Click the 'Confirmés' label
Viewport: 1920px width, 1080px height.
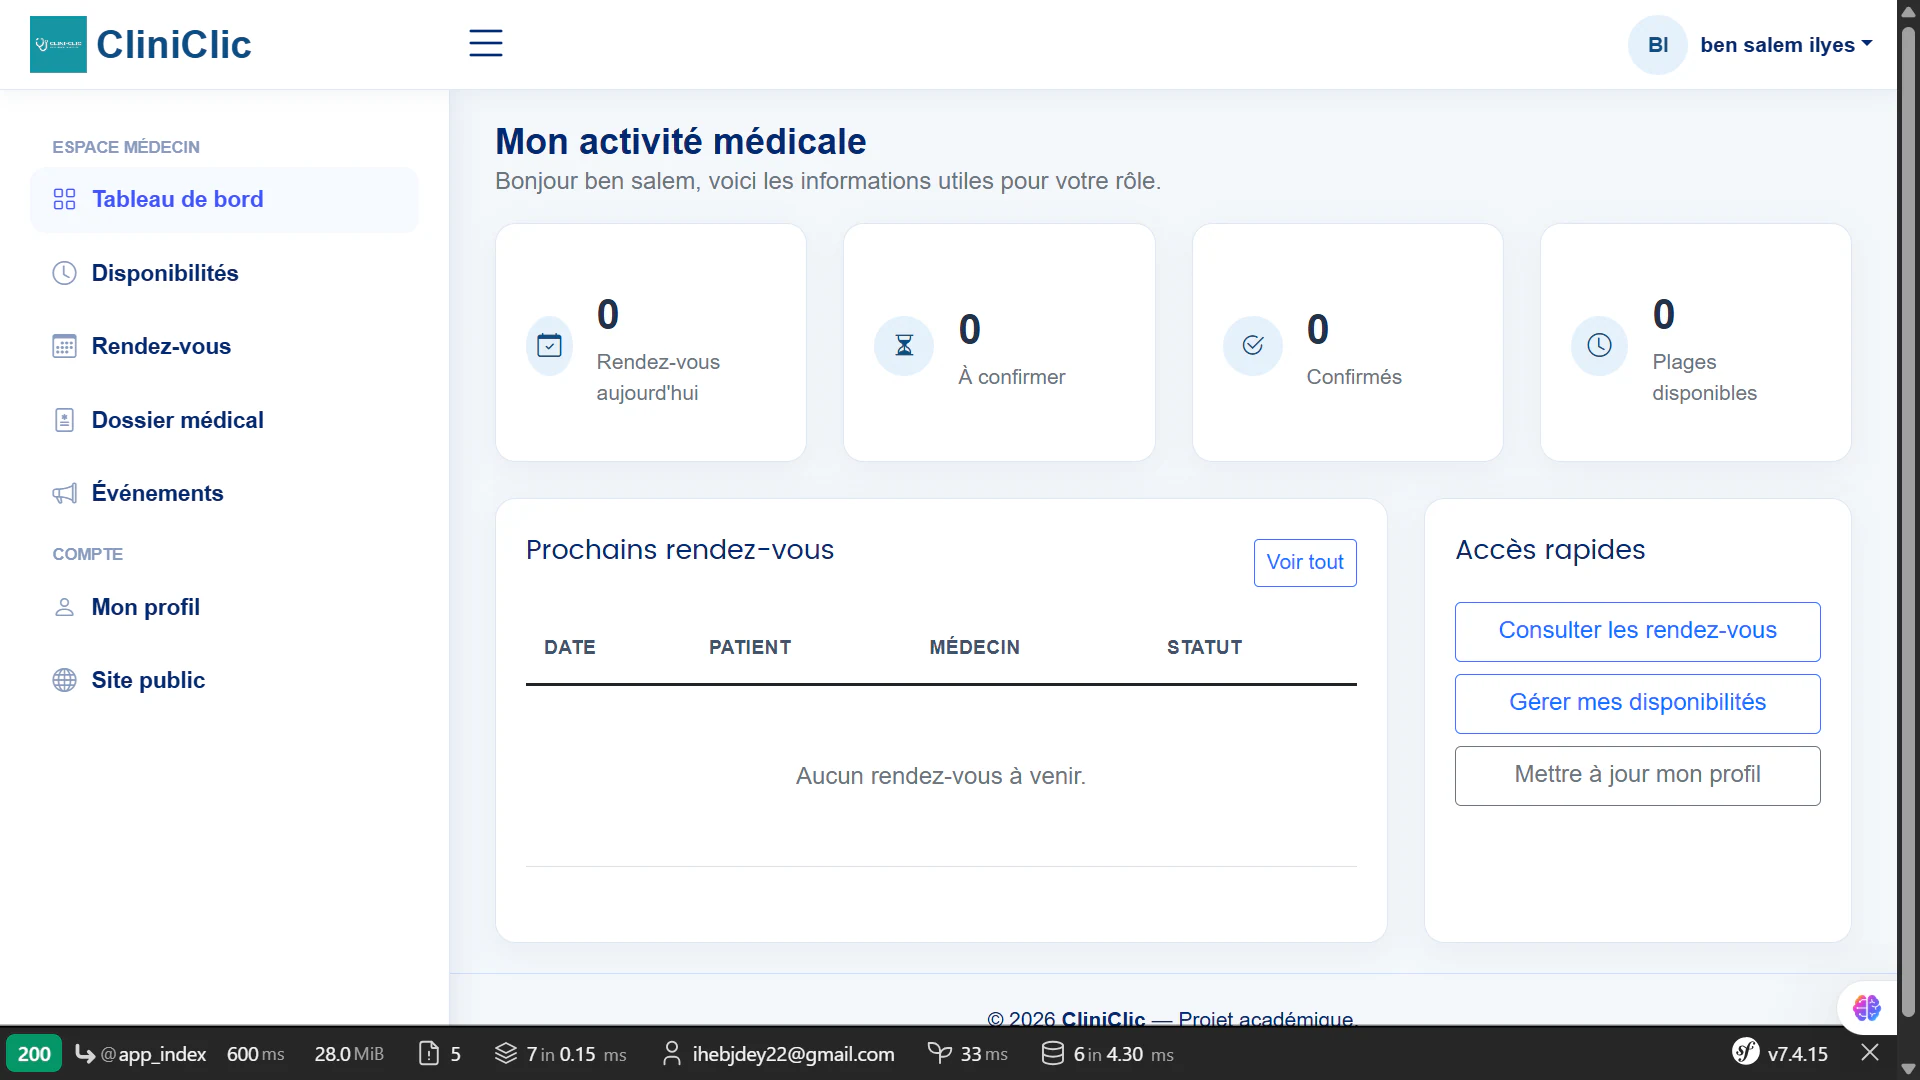(x=1354, y=377)
